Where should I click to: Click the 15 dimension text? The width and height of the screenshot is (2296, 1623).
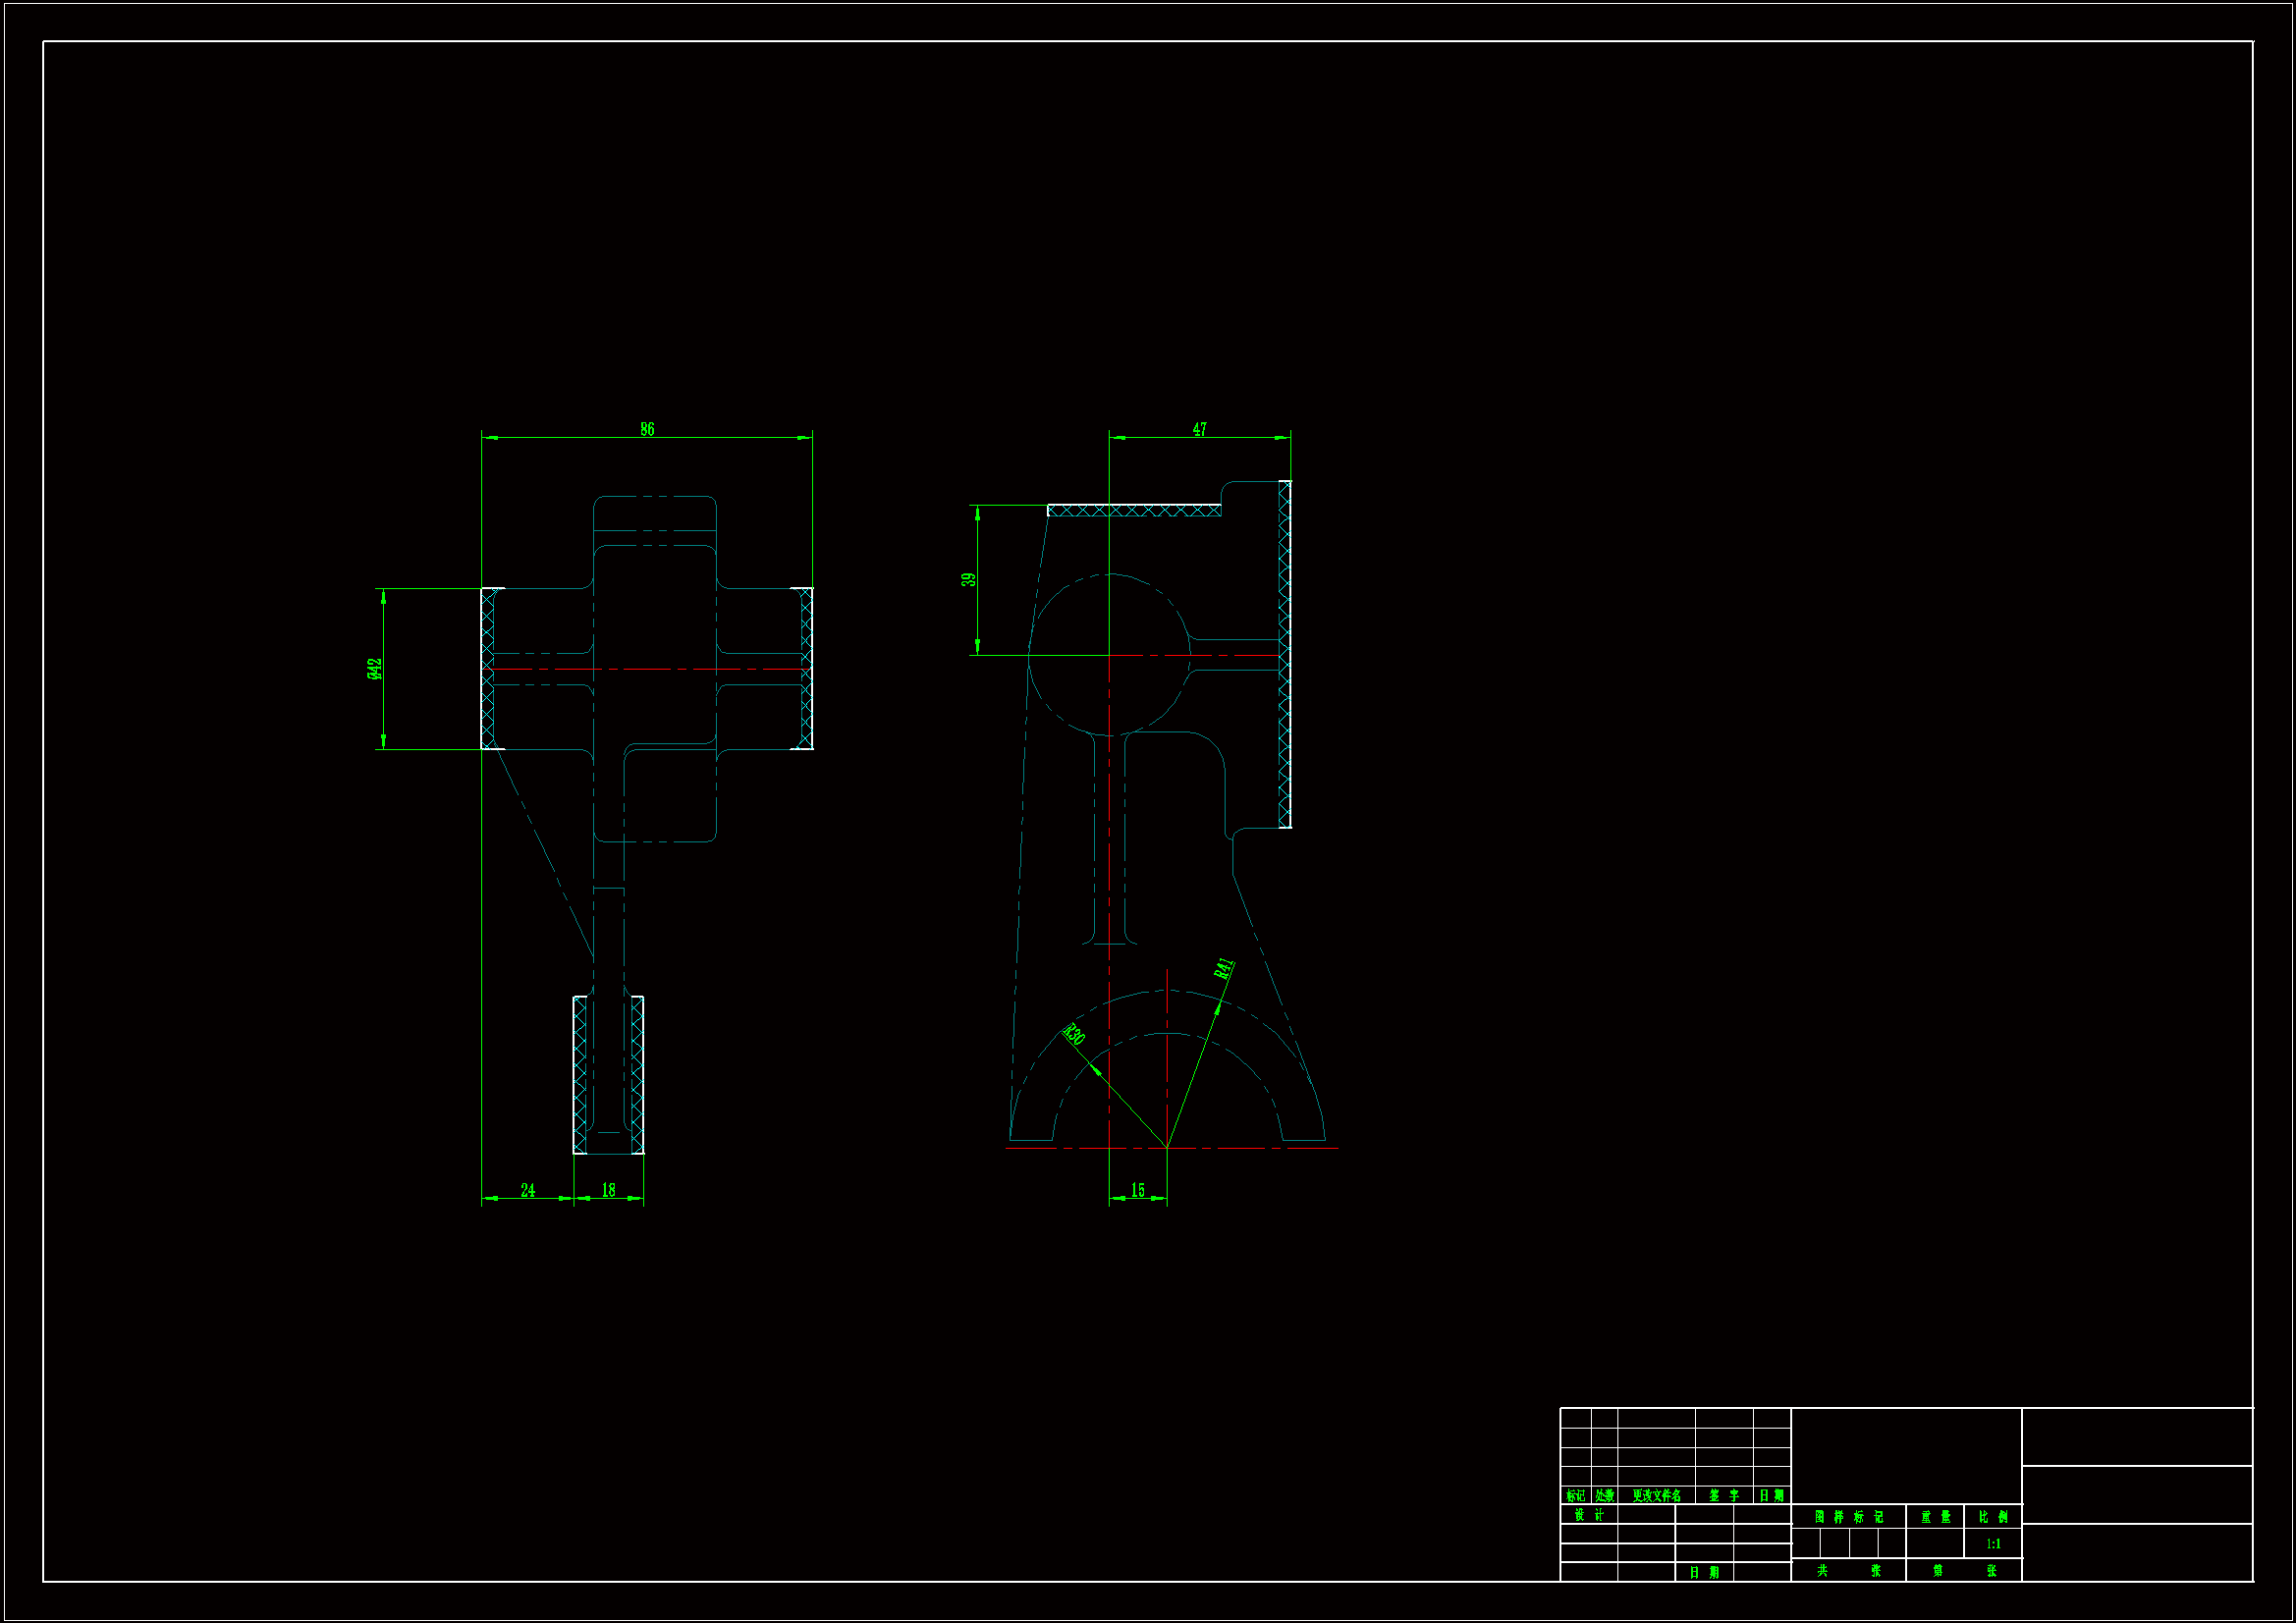click(x=1137, y=1190)
